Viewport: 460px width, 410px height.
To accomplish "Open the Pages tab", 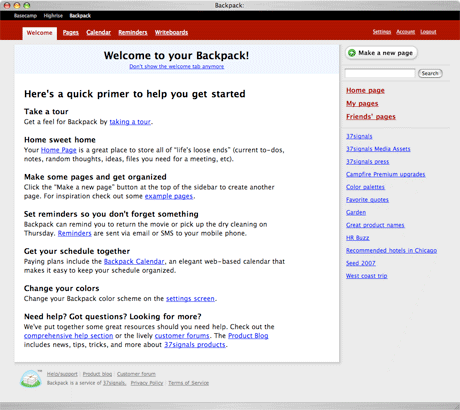I will 71,32.
